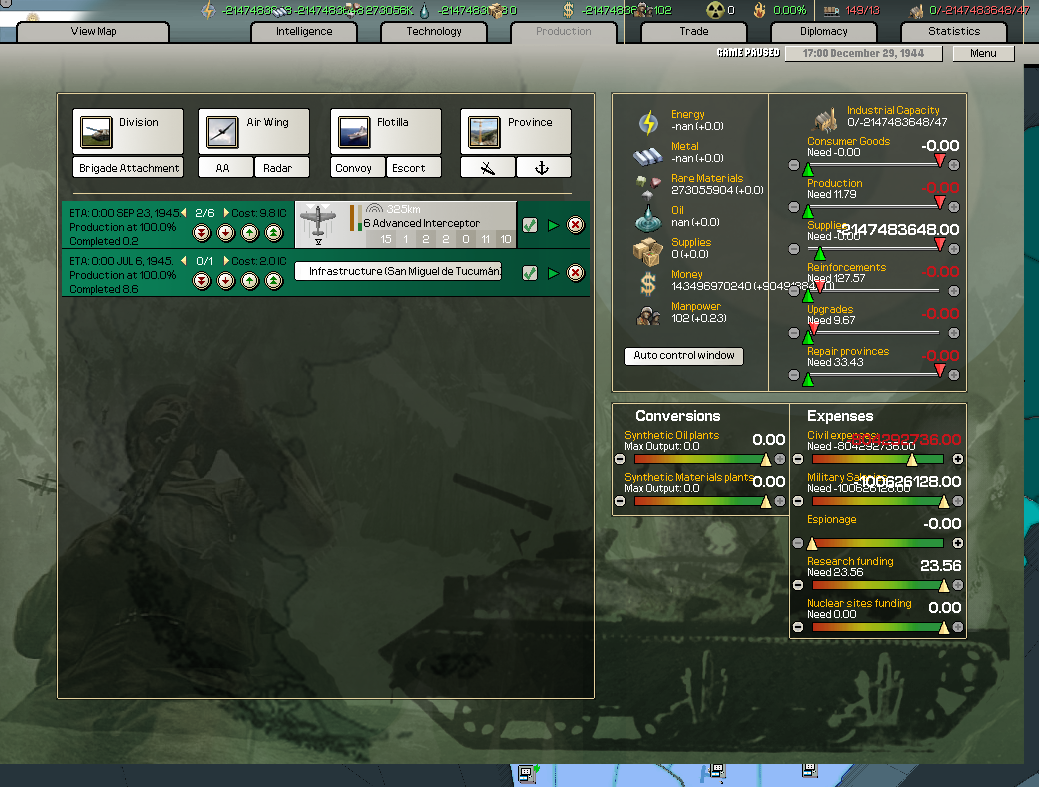Raise Advanced Interceptor order priority by one

[250, 233]
